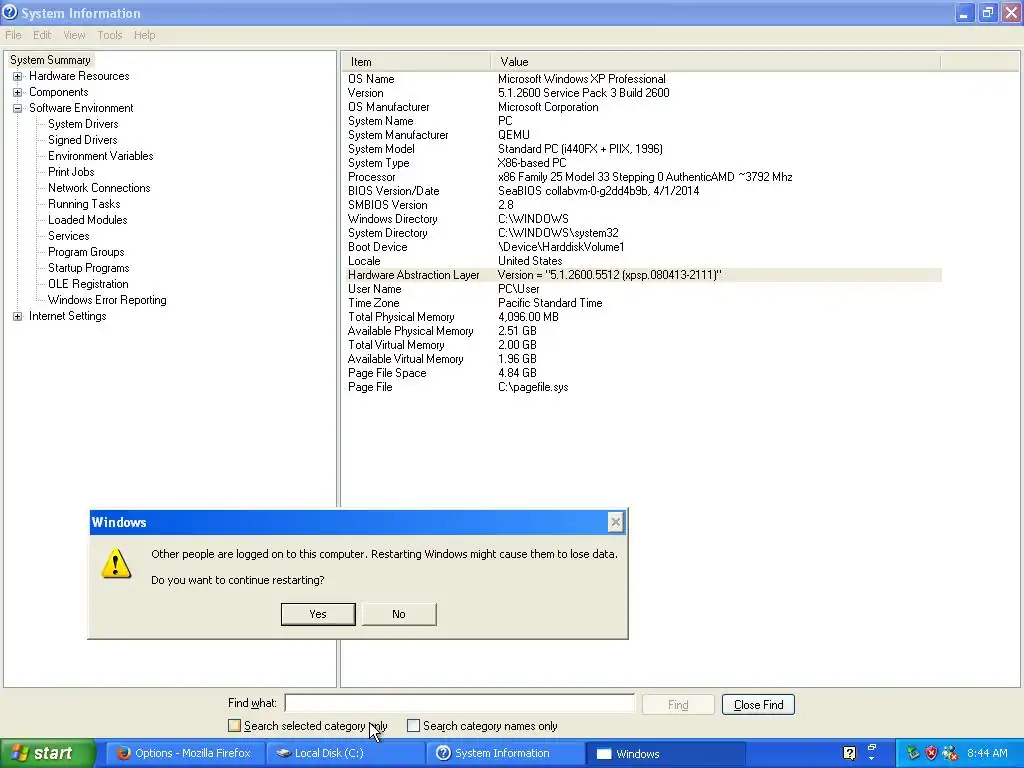Expand the Components tree node
The image size is (1024, 768).
(x=18, y=92)
